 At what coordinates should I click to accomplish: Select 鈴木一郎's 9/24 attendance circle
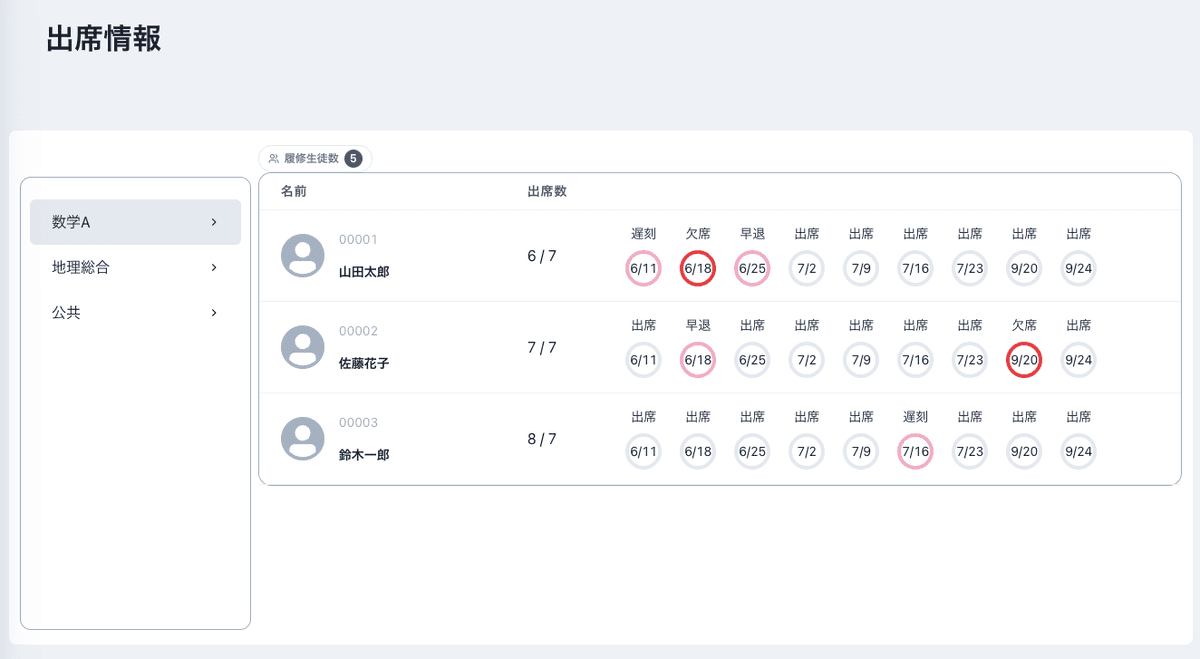click(x=1078, y=451)
